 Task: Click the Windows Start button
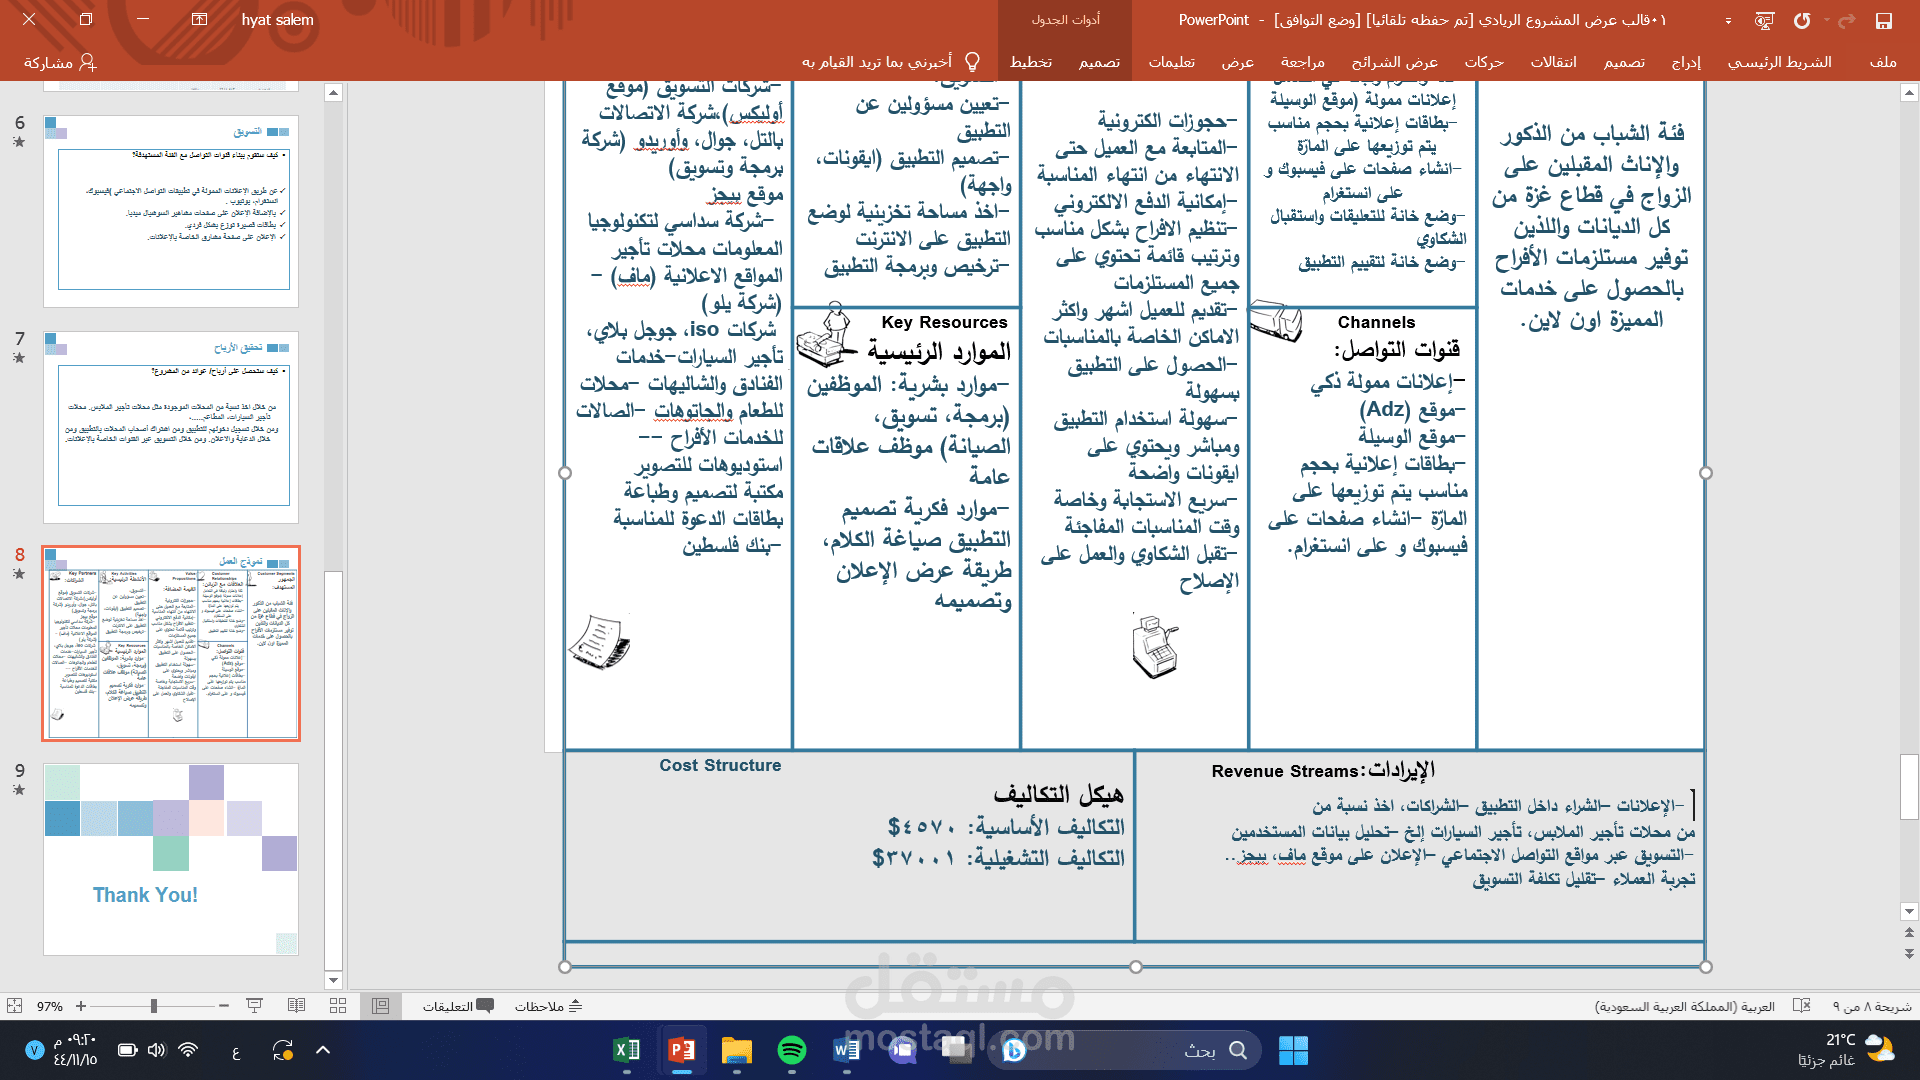pos(1293,1050)
